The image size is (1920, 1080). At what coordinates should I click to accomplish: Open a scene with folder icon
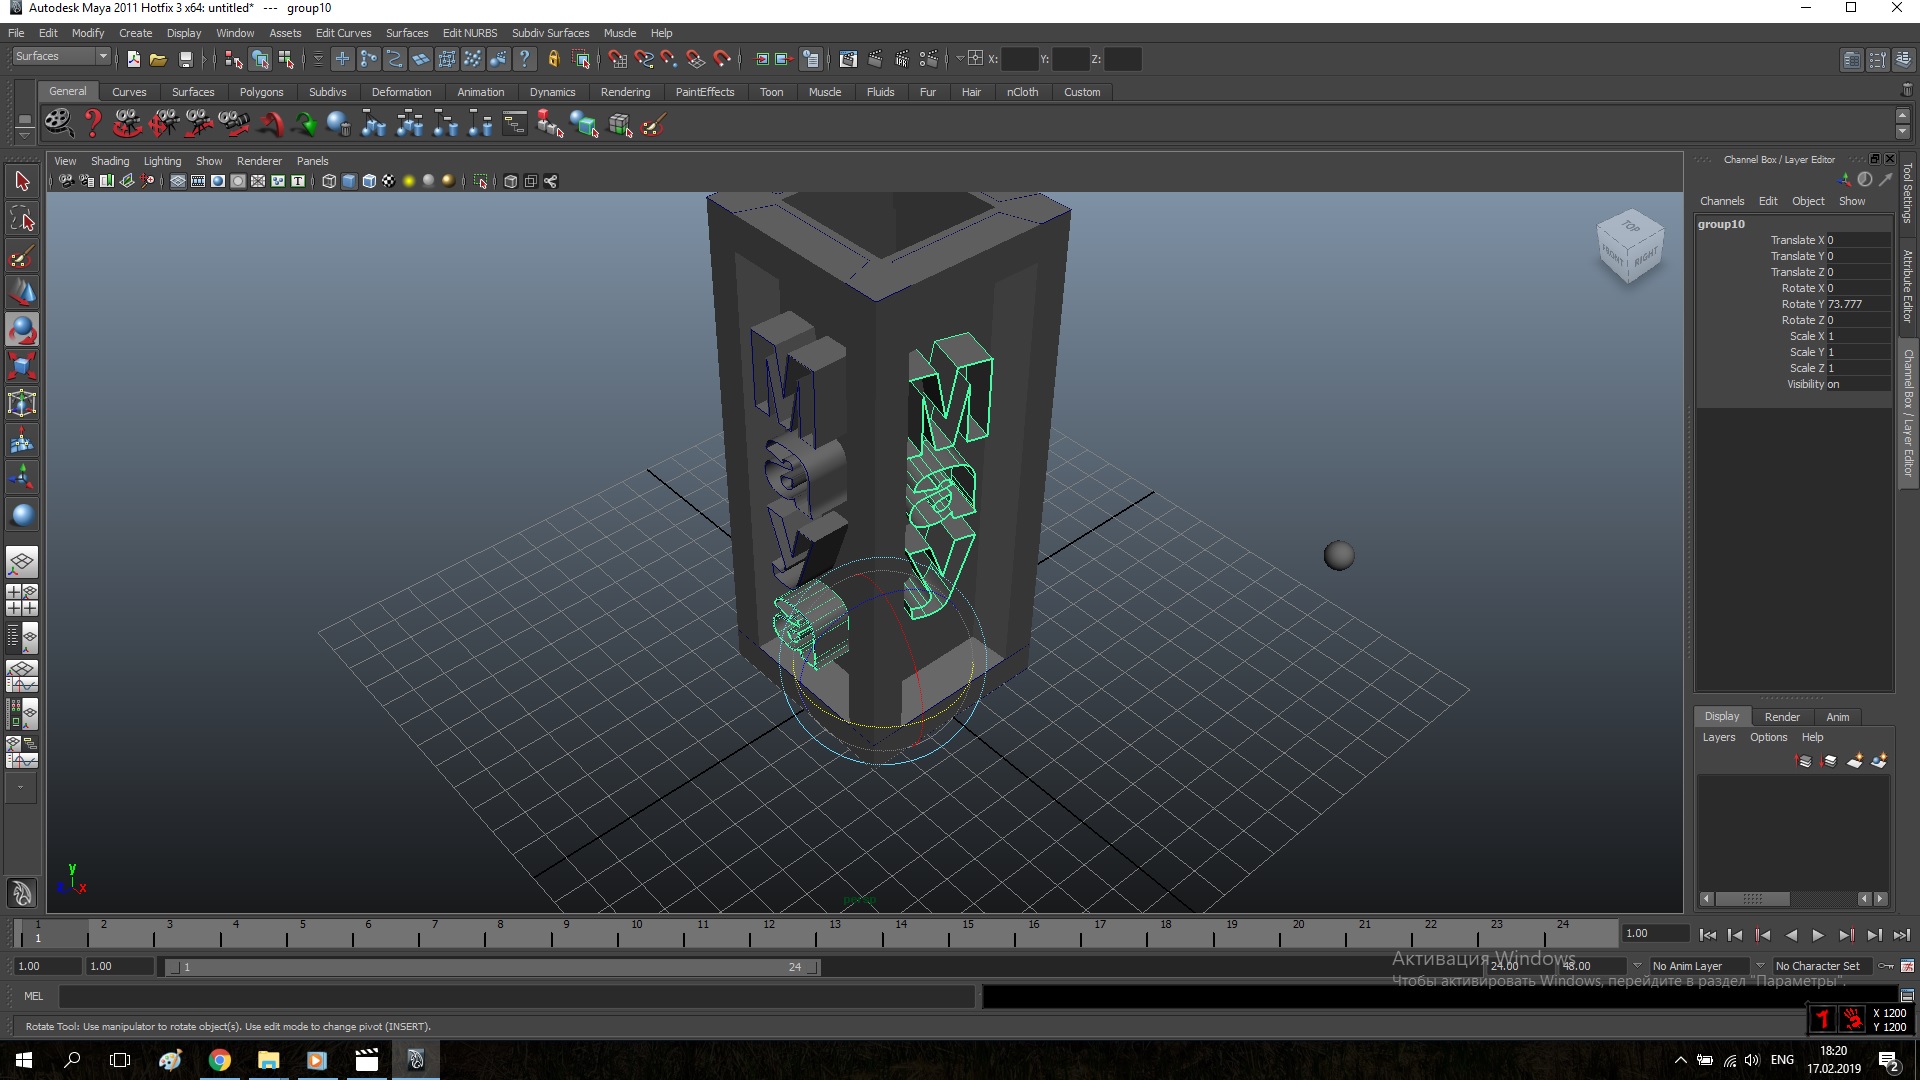coord(158,59)
